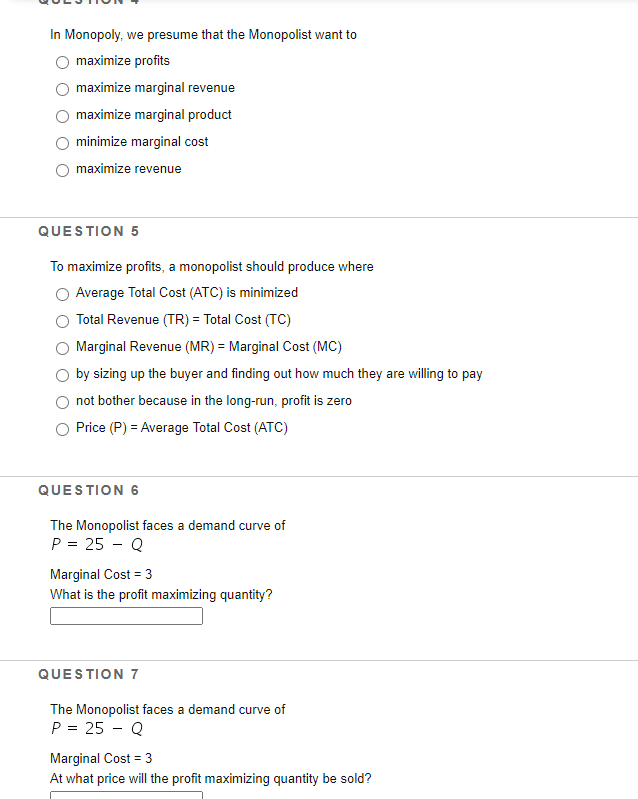Select 'minimize marginal cost' radio button
Screen dimensions: 638x799
[x=62, y=143]
